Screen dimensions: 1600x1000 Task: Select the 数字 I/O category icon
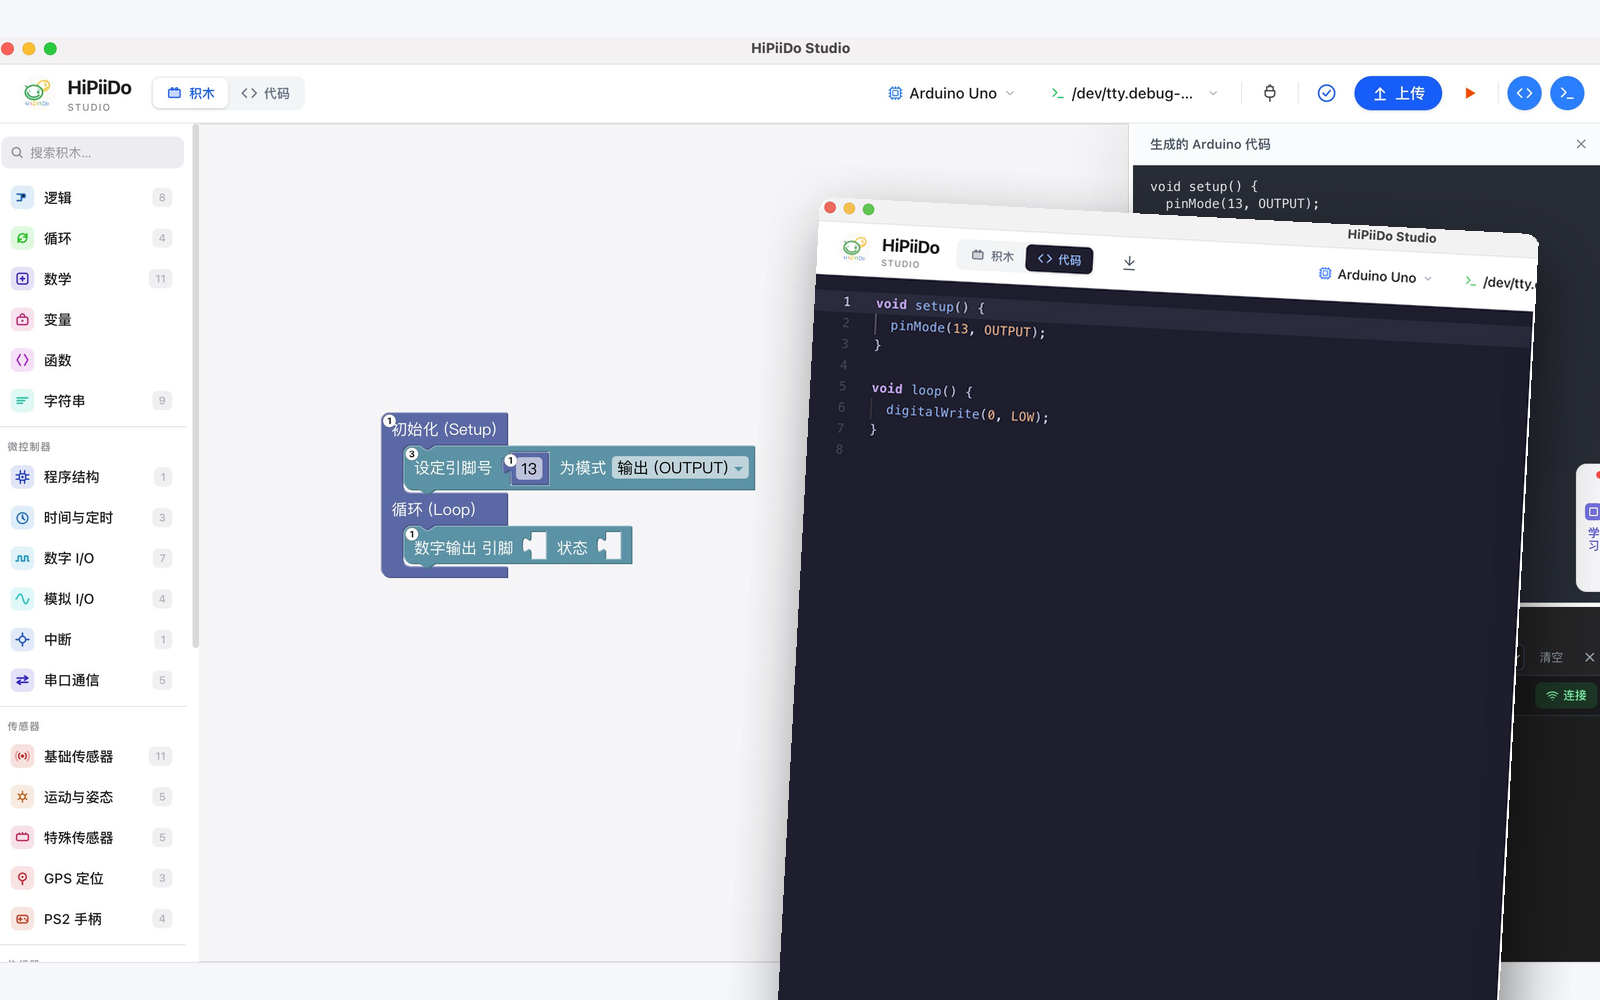coord(22,558)
